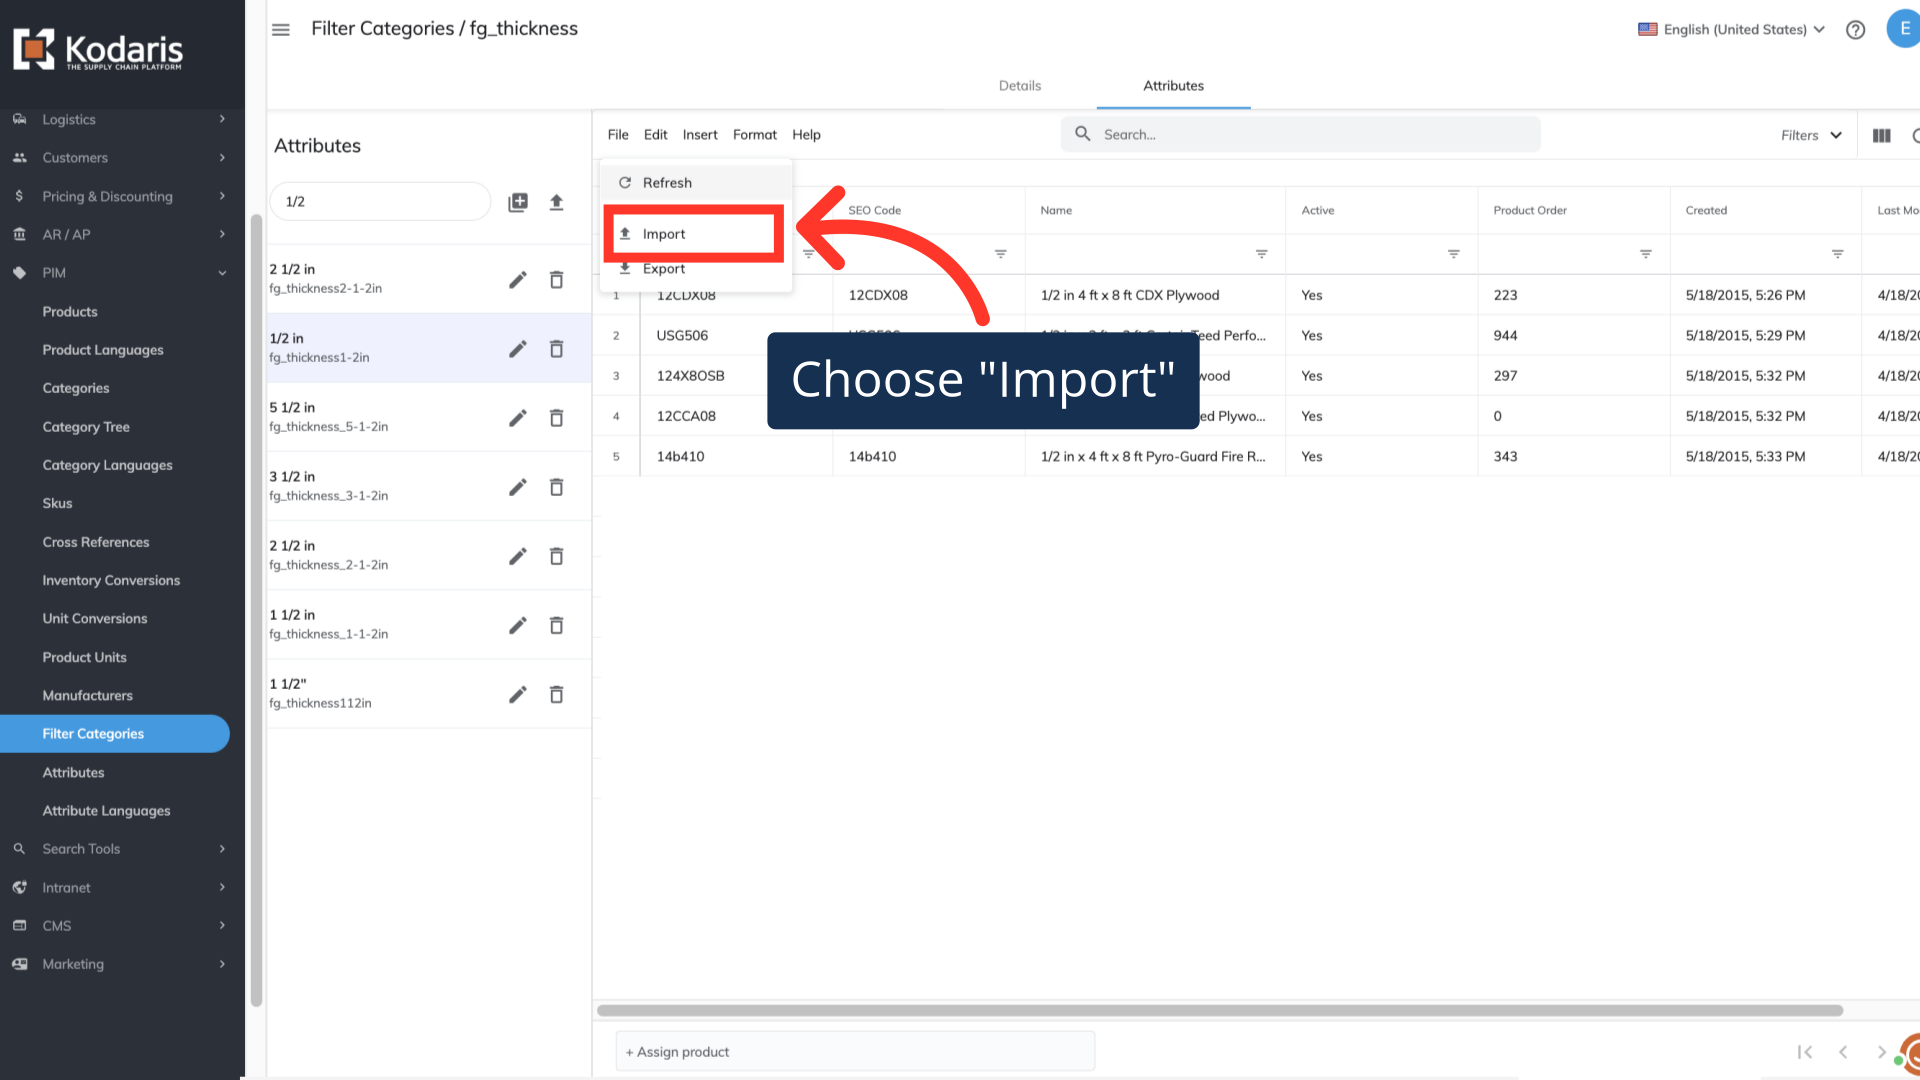This screenshot has height=1080, width=1920.
Task: Choose Import from File menu
Action: click(665, 234)
